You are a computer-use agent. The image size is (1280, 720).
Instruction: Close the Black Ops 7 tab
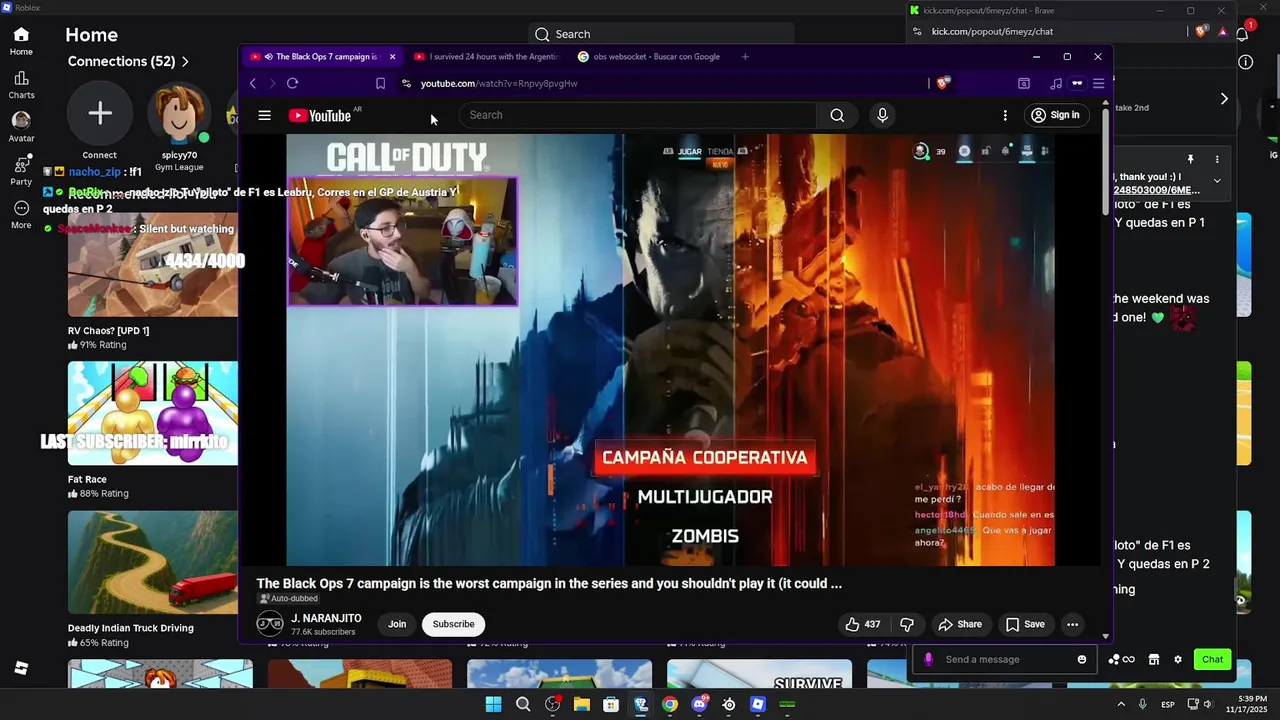click(392, 57)
